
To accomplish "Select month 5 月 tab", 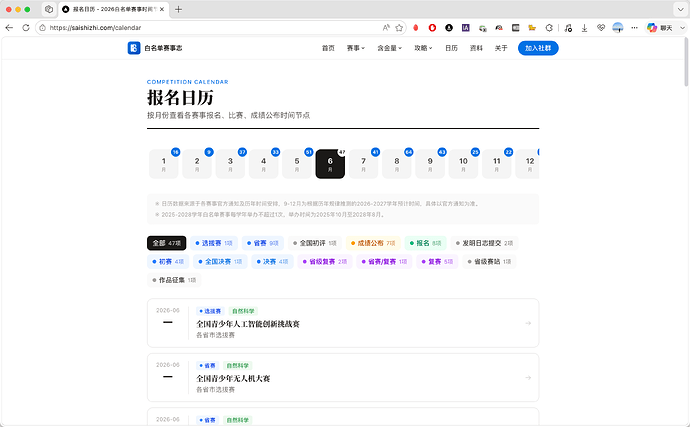I will tap(297, 164).
